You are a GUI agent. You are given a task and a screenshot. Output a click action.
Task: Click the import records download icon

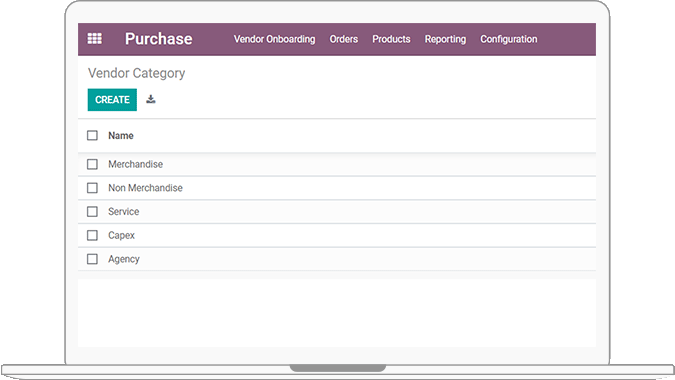[151, 99]
